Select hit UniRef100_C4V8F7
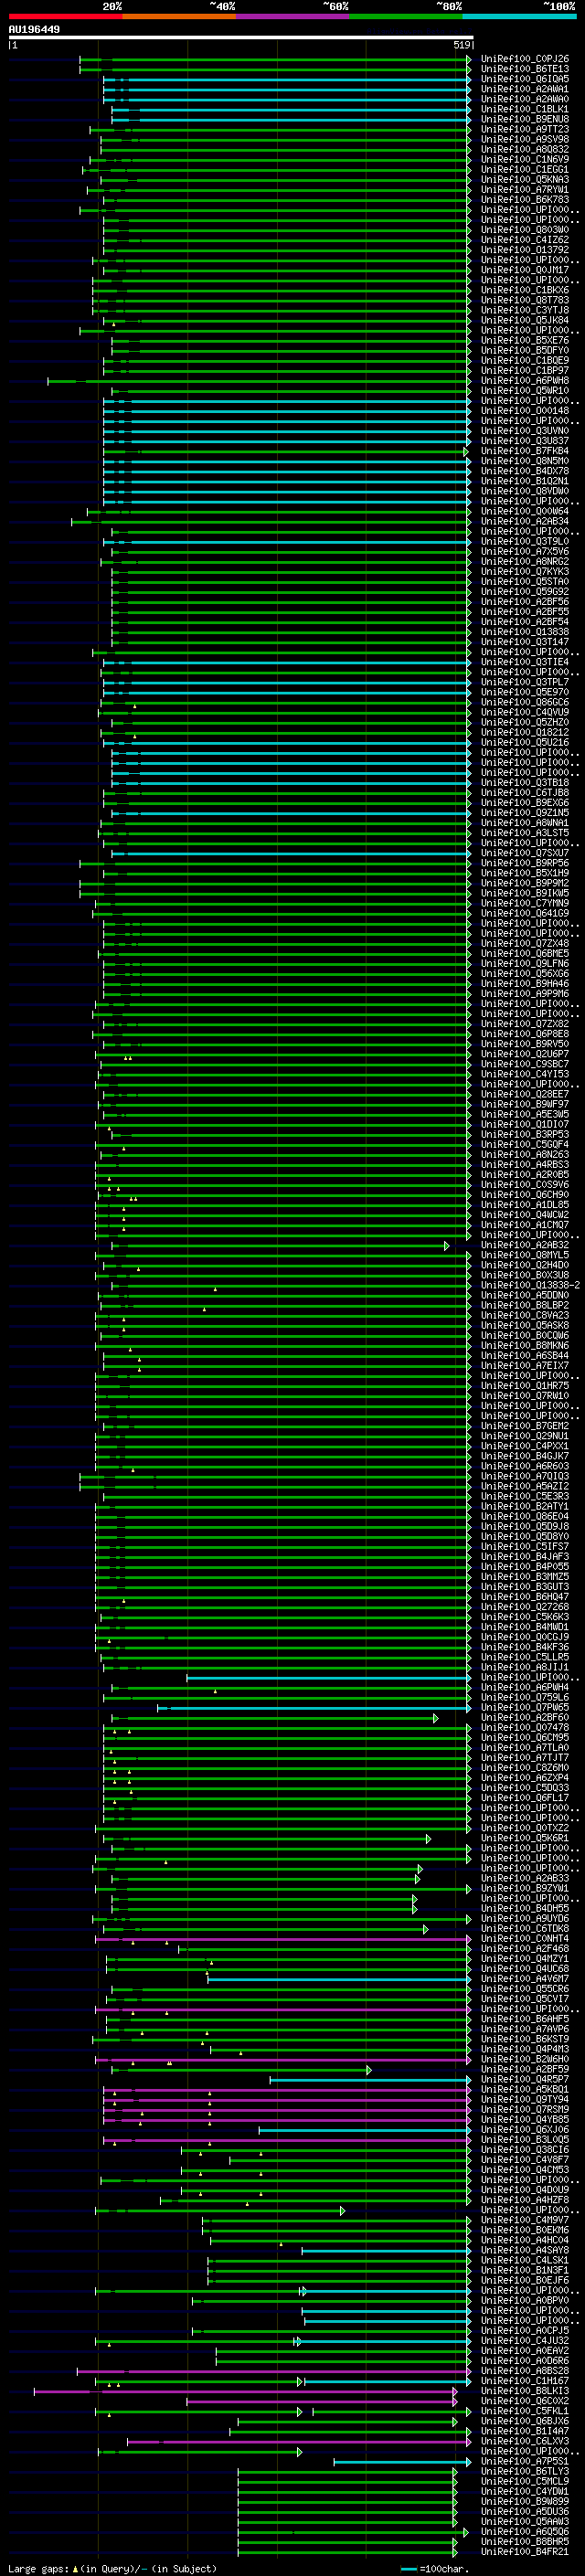 click(x=524, y=2159)
